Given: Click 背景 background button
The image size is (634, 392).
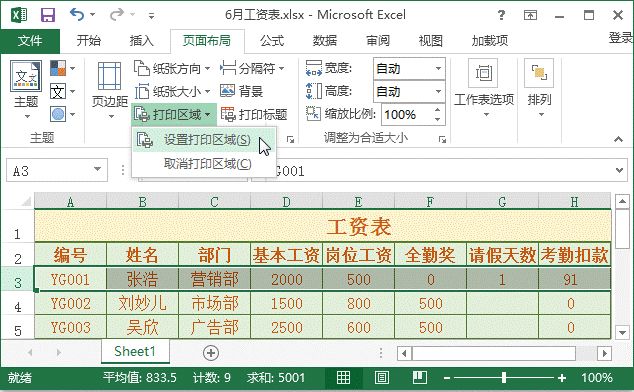Looking at the screenshot, I should (242, 91).
